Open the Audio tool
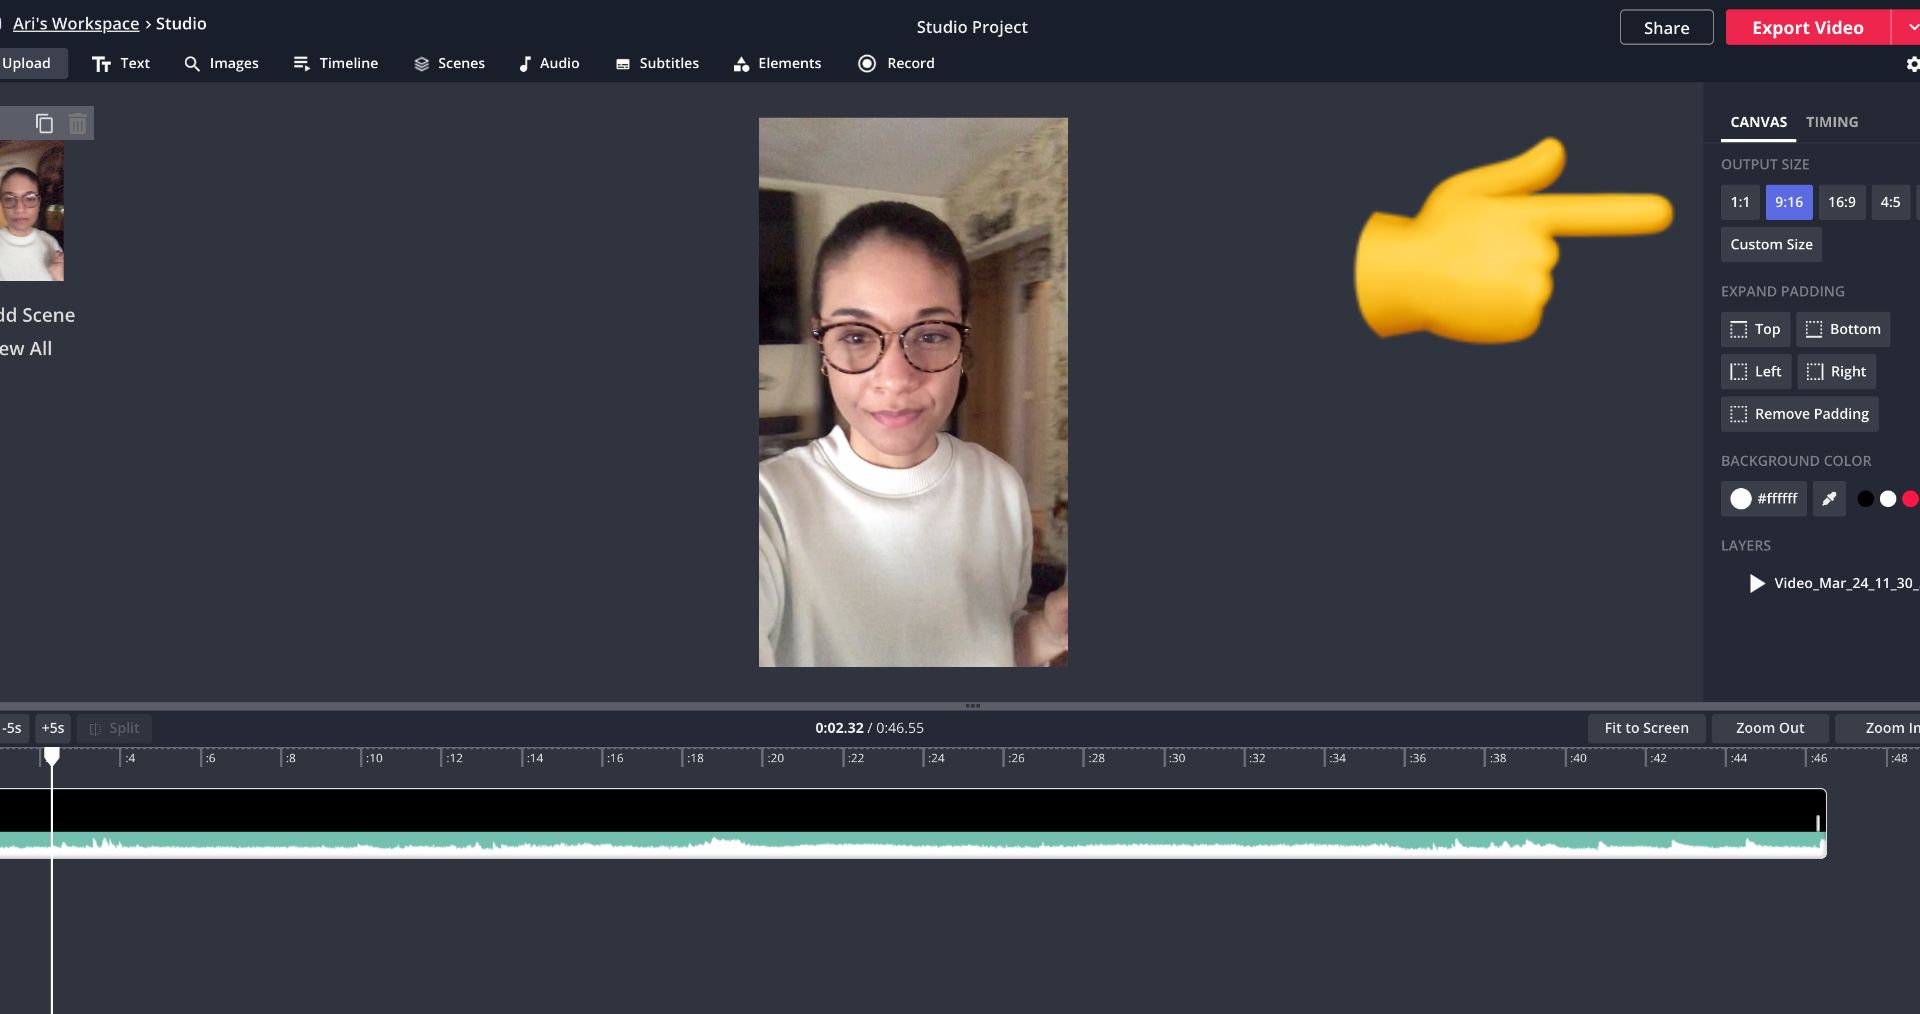Screen dimensions: 1920x1014 click(549, 63)
